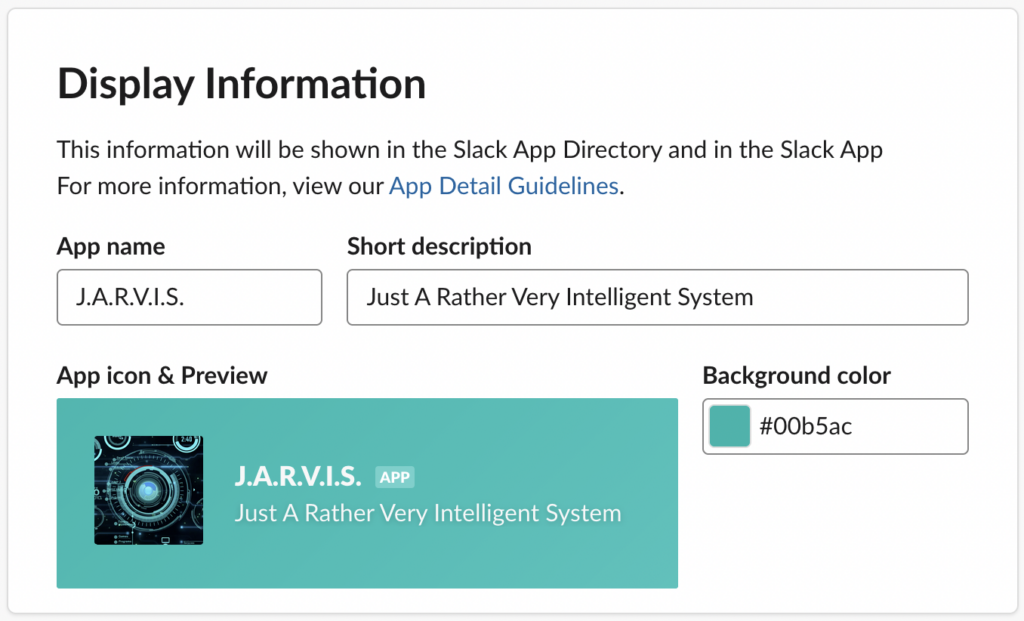
Task: Click the 'App name' label
Action: click(x=111, y=246)
